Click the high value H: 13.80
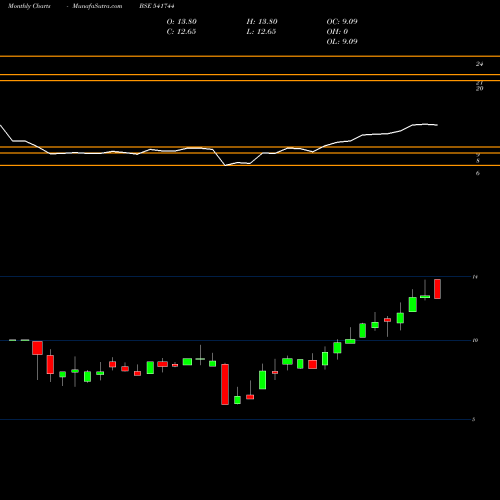This screenshot has width=500, height=500. click(x=262, y=22)
